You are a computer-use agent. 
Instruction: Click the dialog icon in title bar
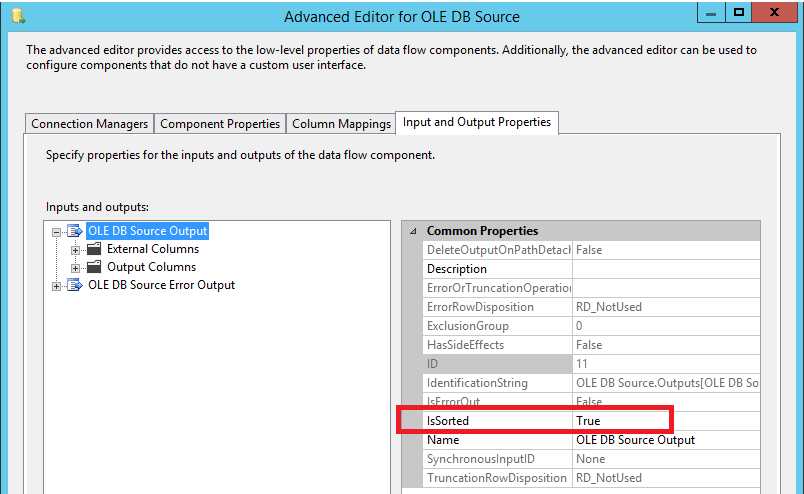coord(18,16)
